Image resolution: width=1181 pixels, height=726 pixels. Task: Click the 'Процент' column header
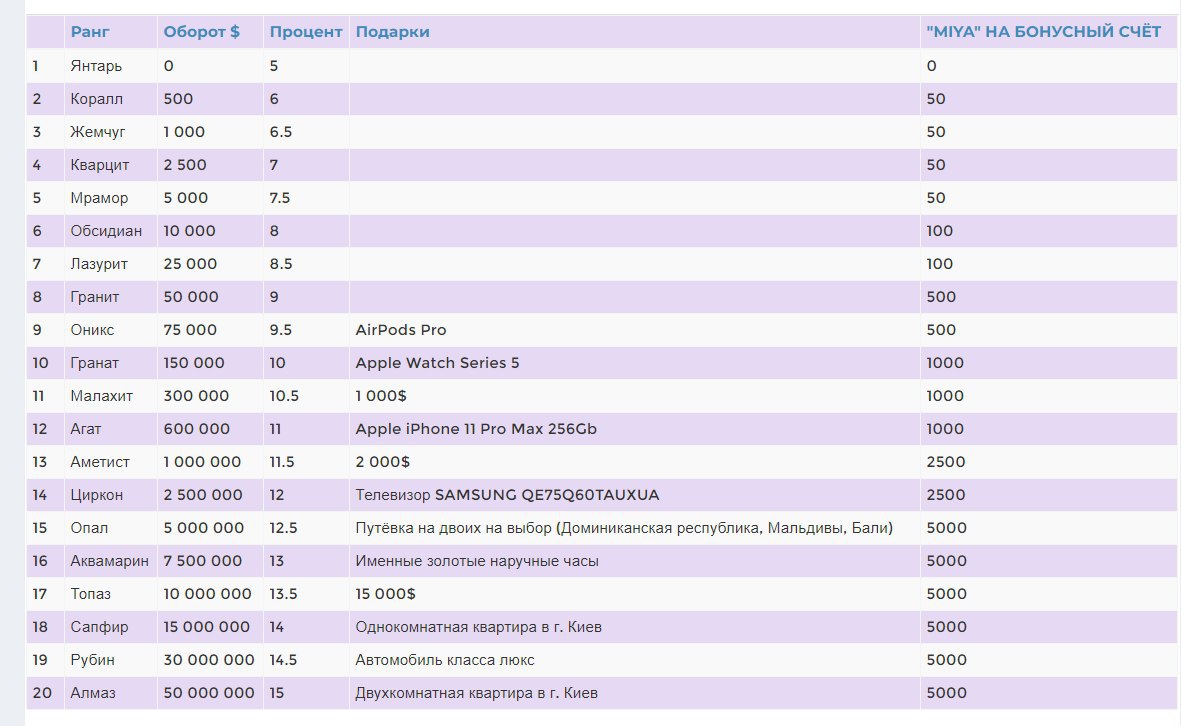pos(306,32)
